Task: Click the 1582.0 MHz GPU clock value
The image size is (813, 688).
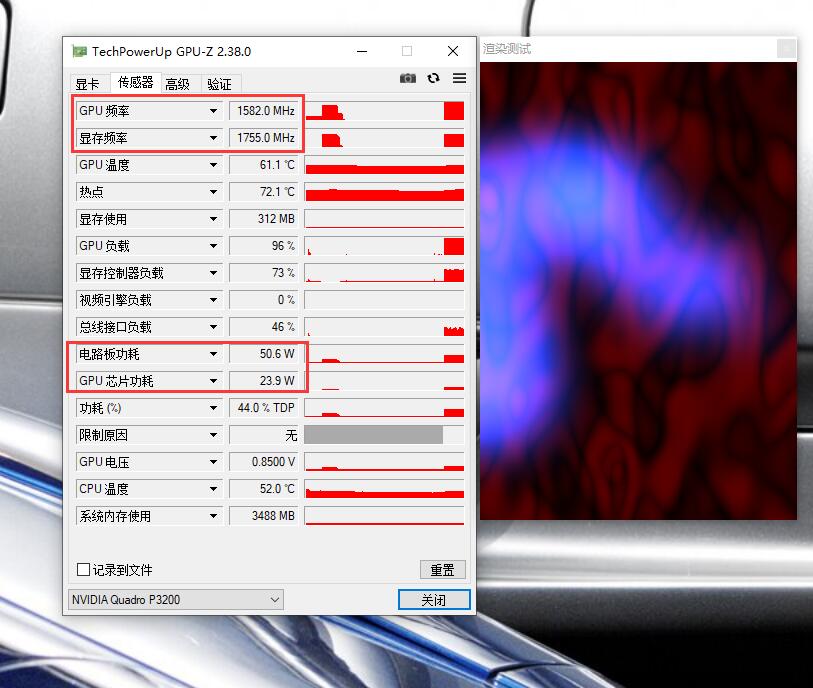Action: (x=263, y=111)
